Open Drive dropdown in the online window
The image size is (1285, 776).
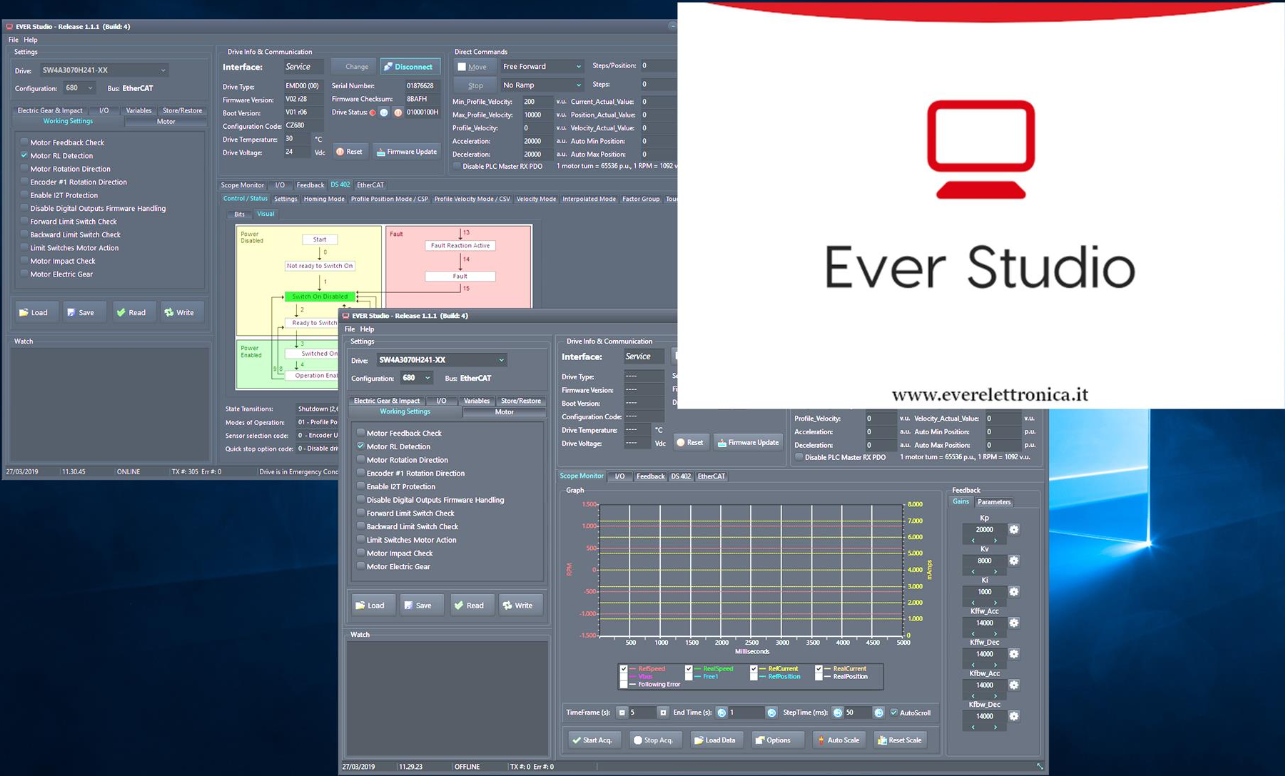[x=104, y=70]
